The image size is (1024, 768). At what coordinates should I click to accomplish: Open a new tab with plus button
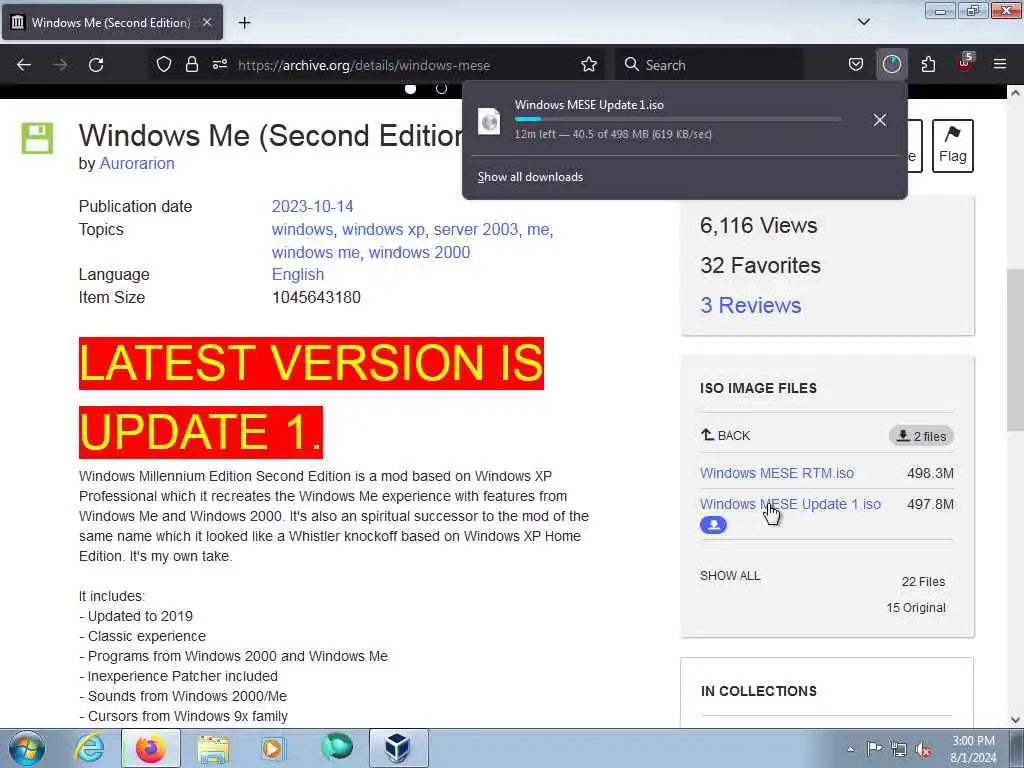pos(244,23)
